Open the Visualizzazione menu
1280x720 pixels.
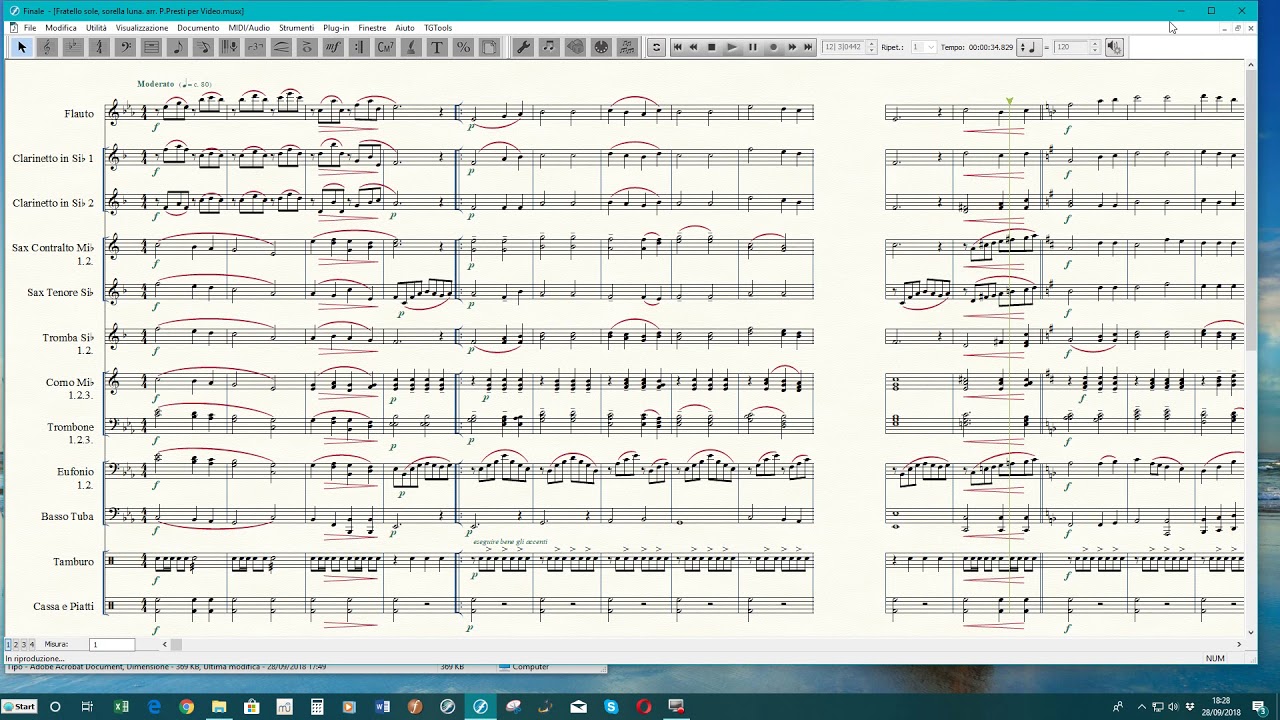142,28
